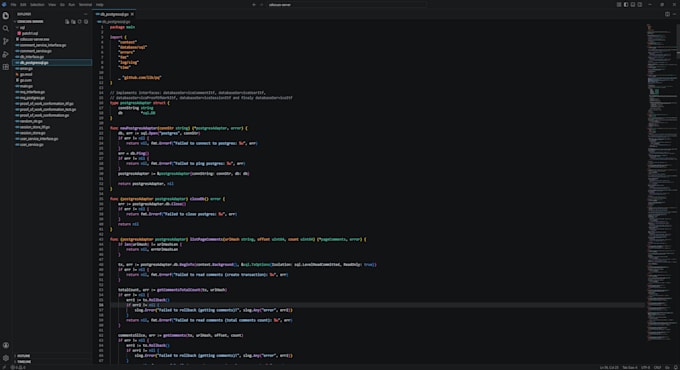The image size is (680, 370).
Task: Open patch1.sql in explorer
Action: click(x=29, y=33)
